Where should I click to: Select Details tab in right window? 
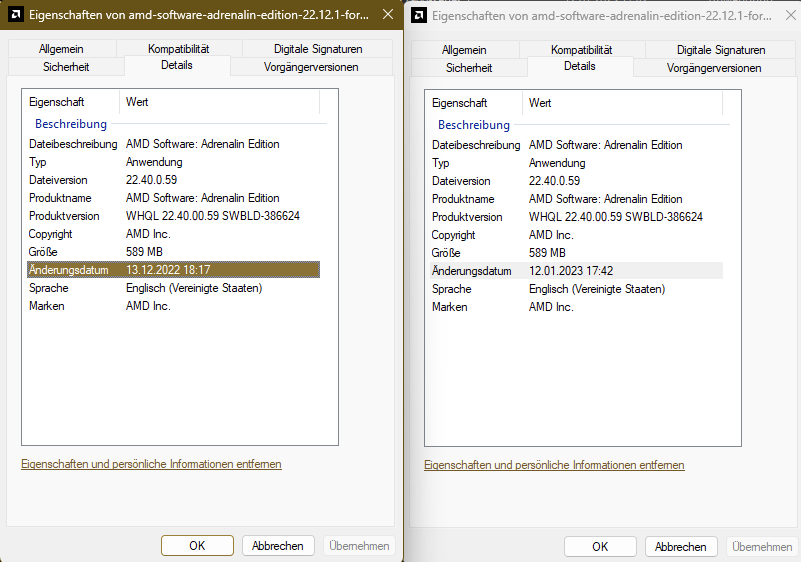pyautogui.click(x=580, y=66)
